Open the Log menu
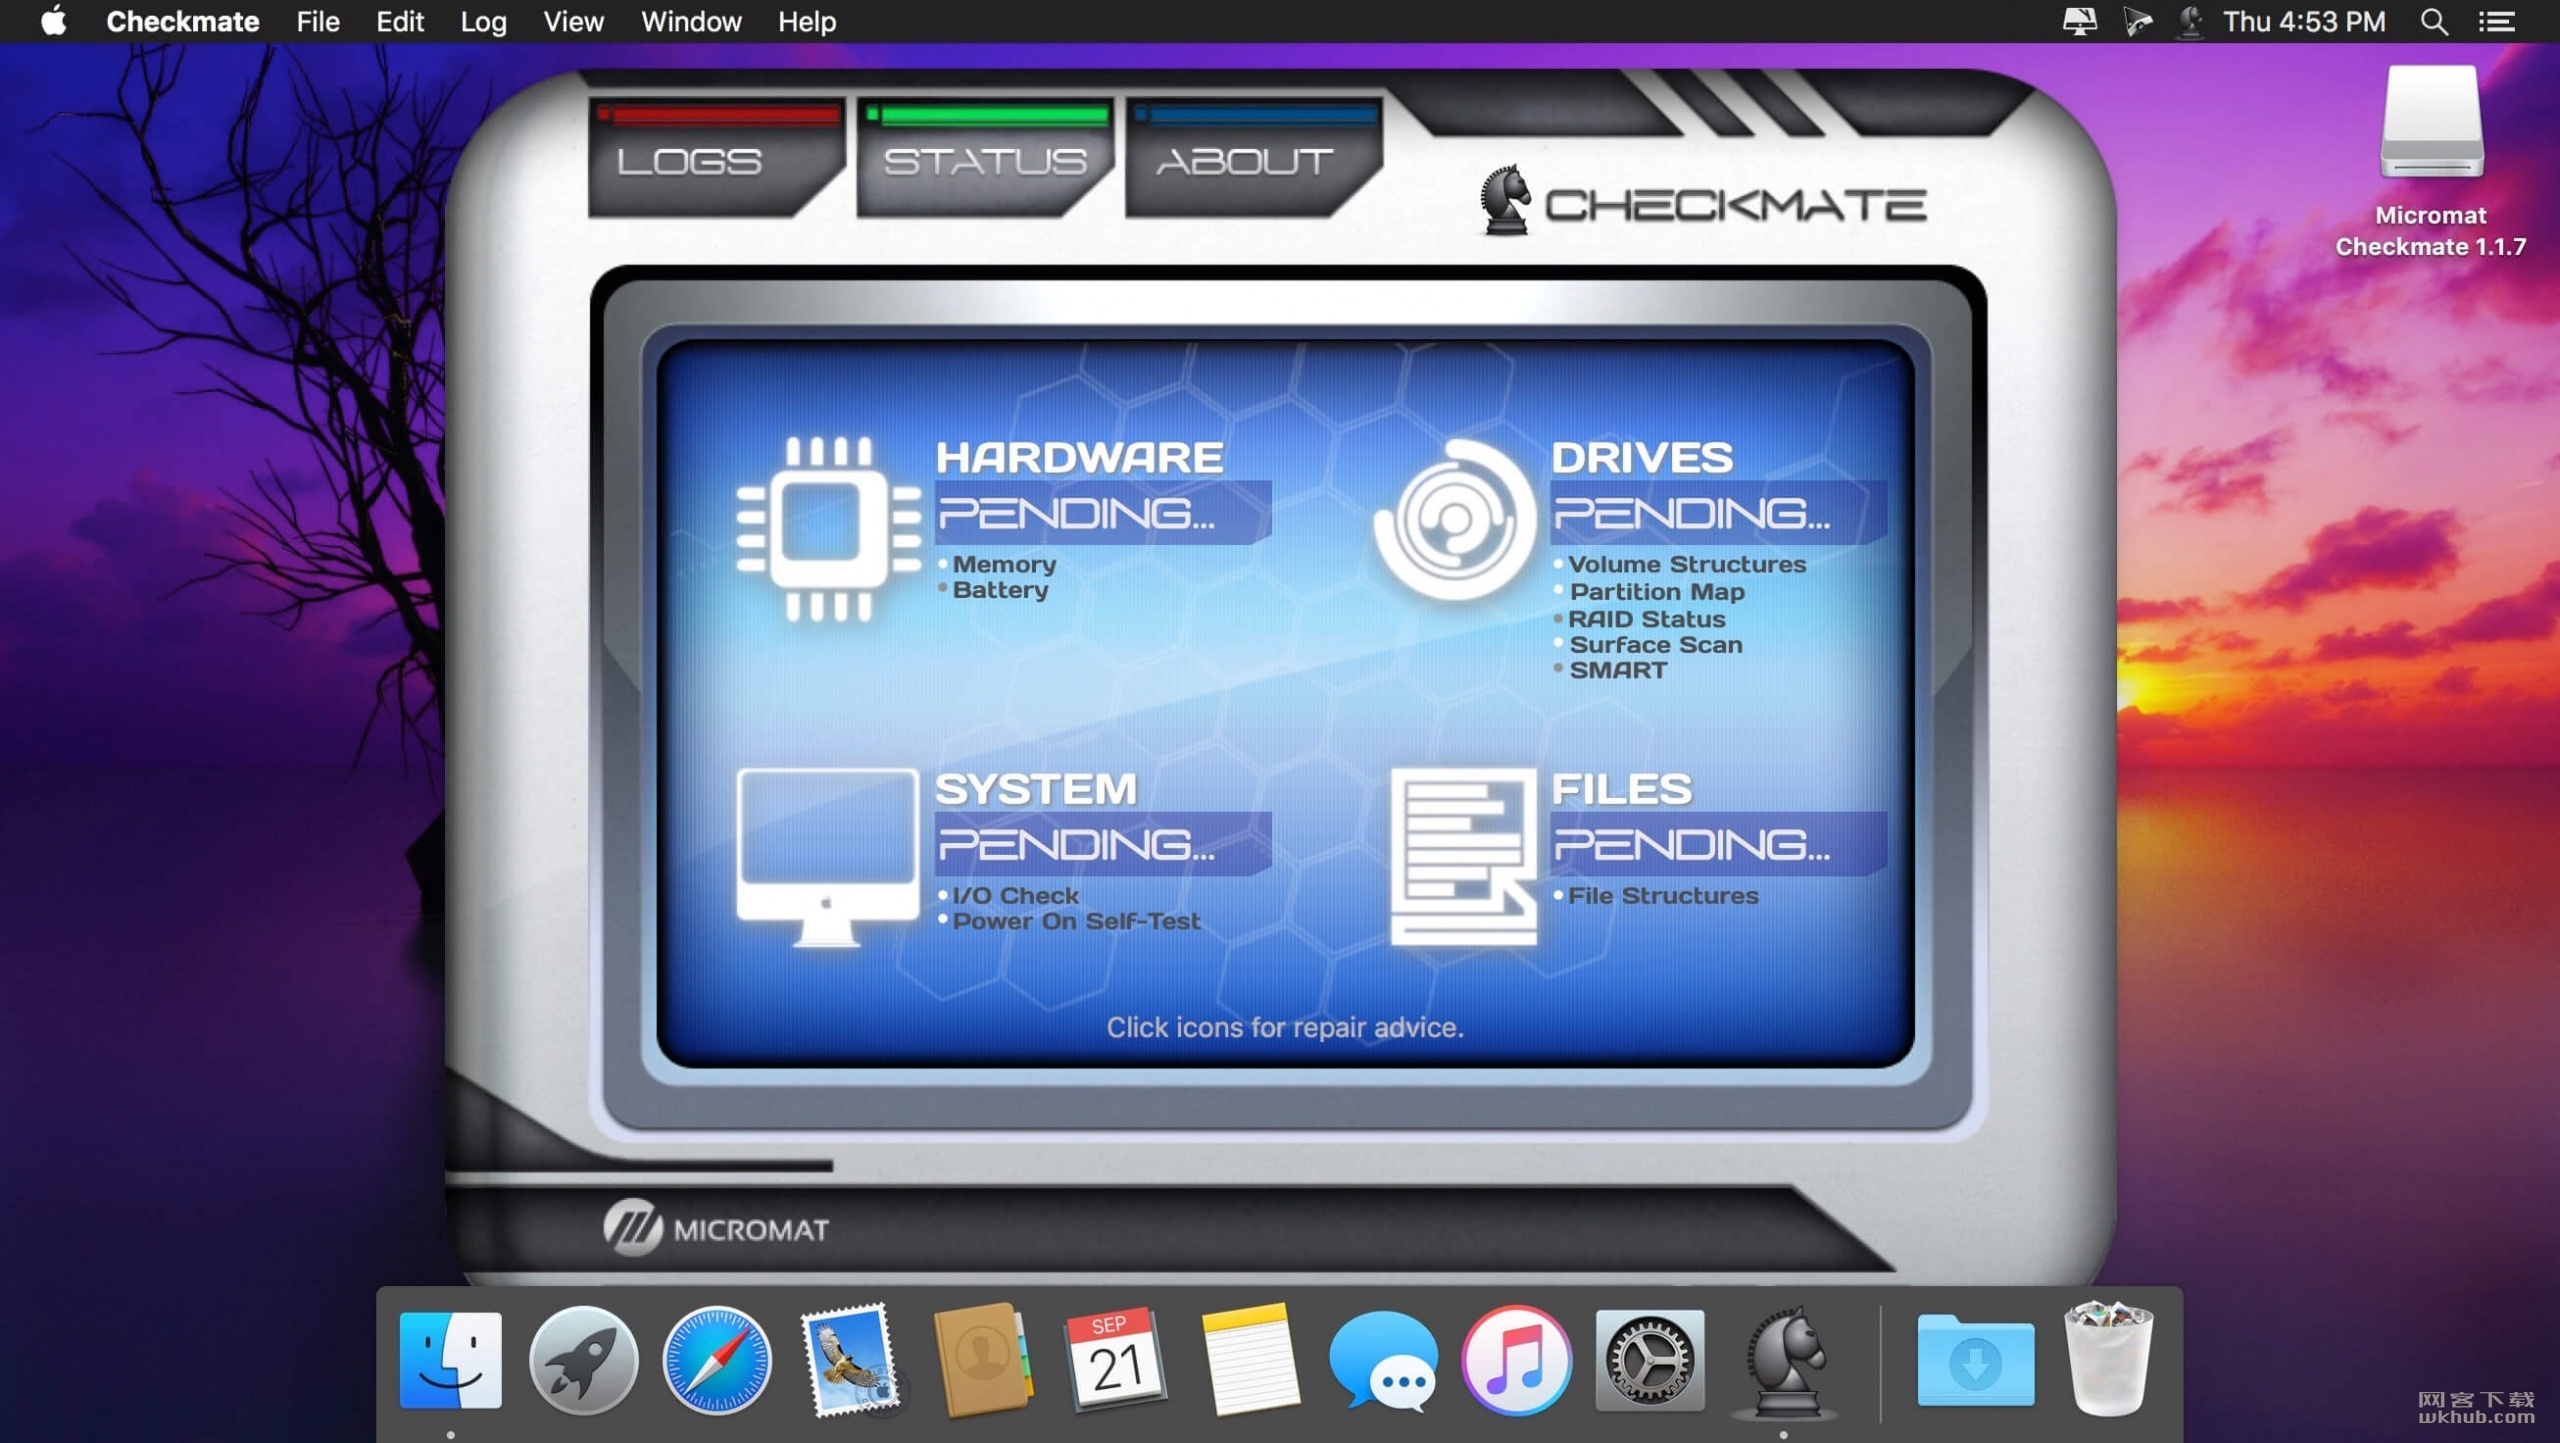The image size is (2560, 1443). click(x=483, y=21)
